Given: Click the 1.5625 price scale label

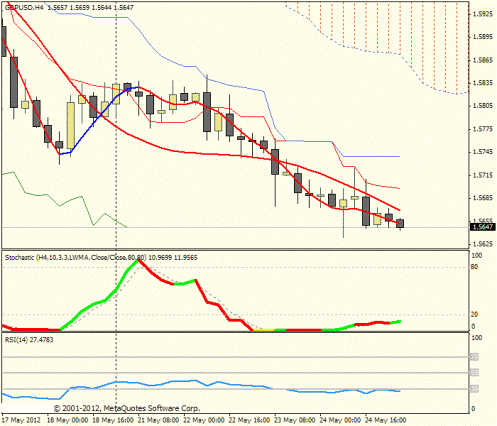Looking at the screenshot, I should 483,244.
